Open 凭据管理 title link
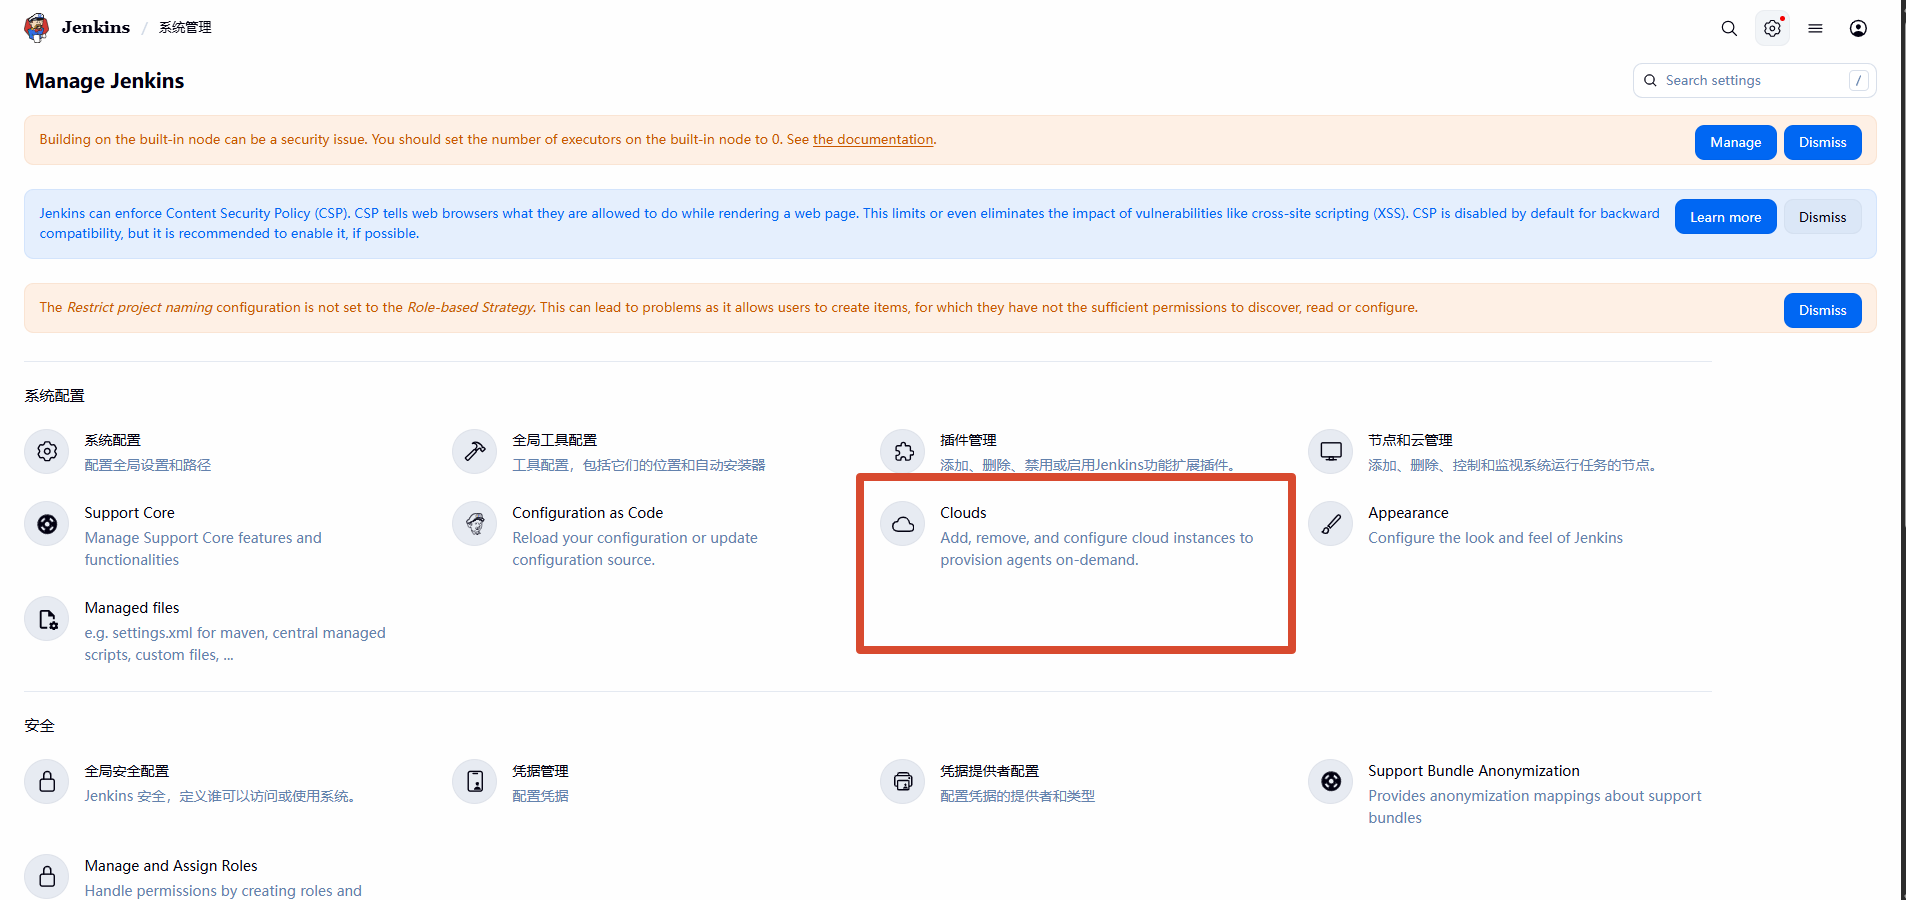 point(541,771)
